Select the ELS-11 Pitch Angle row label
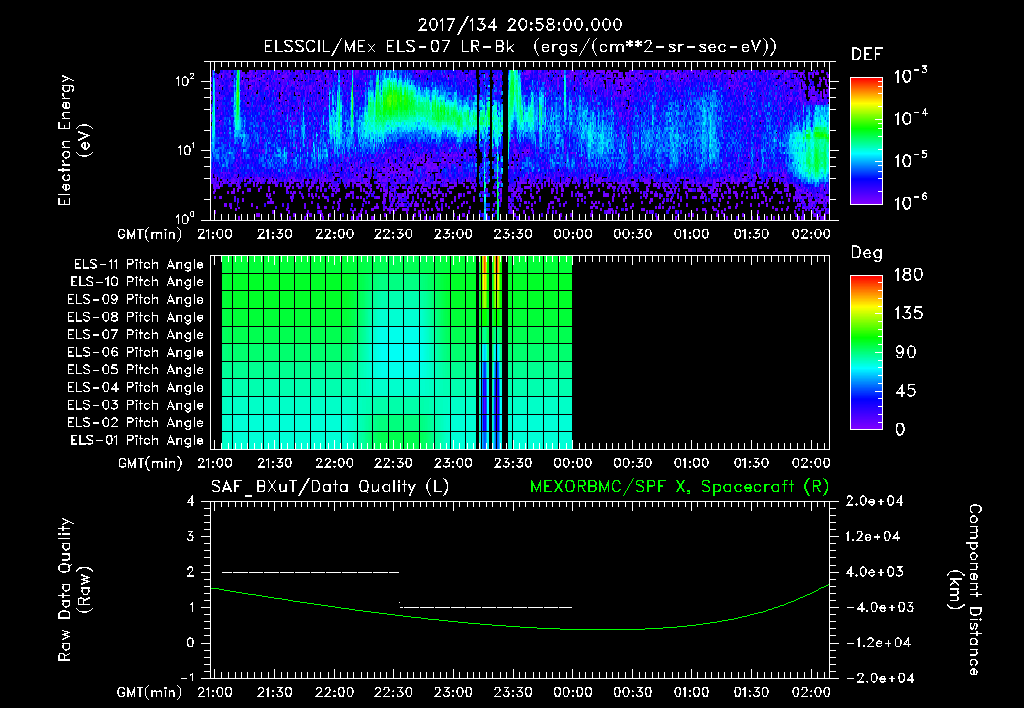 pos(138,265)
